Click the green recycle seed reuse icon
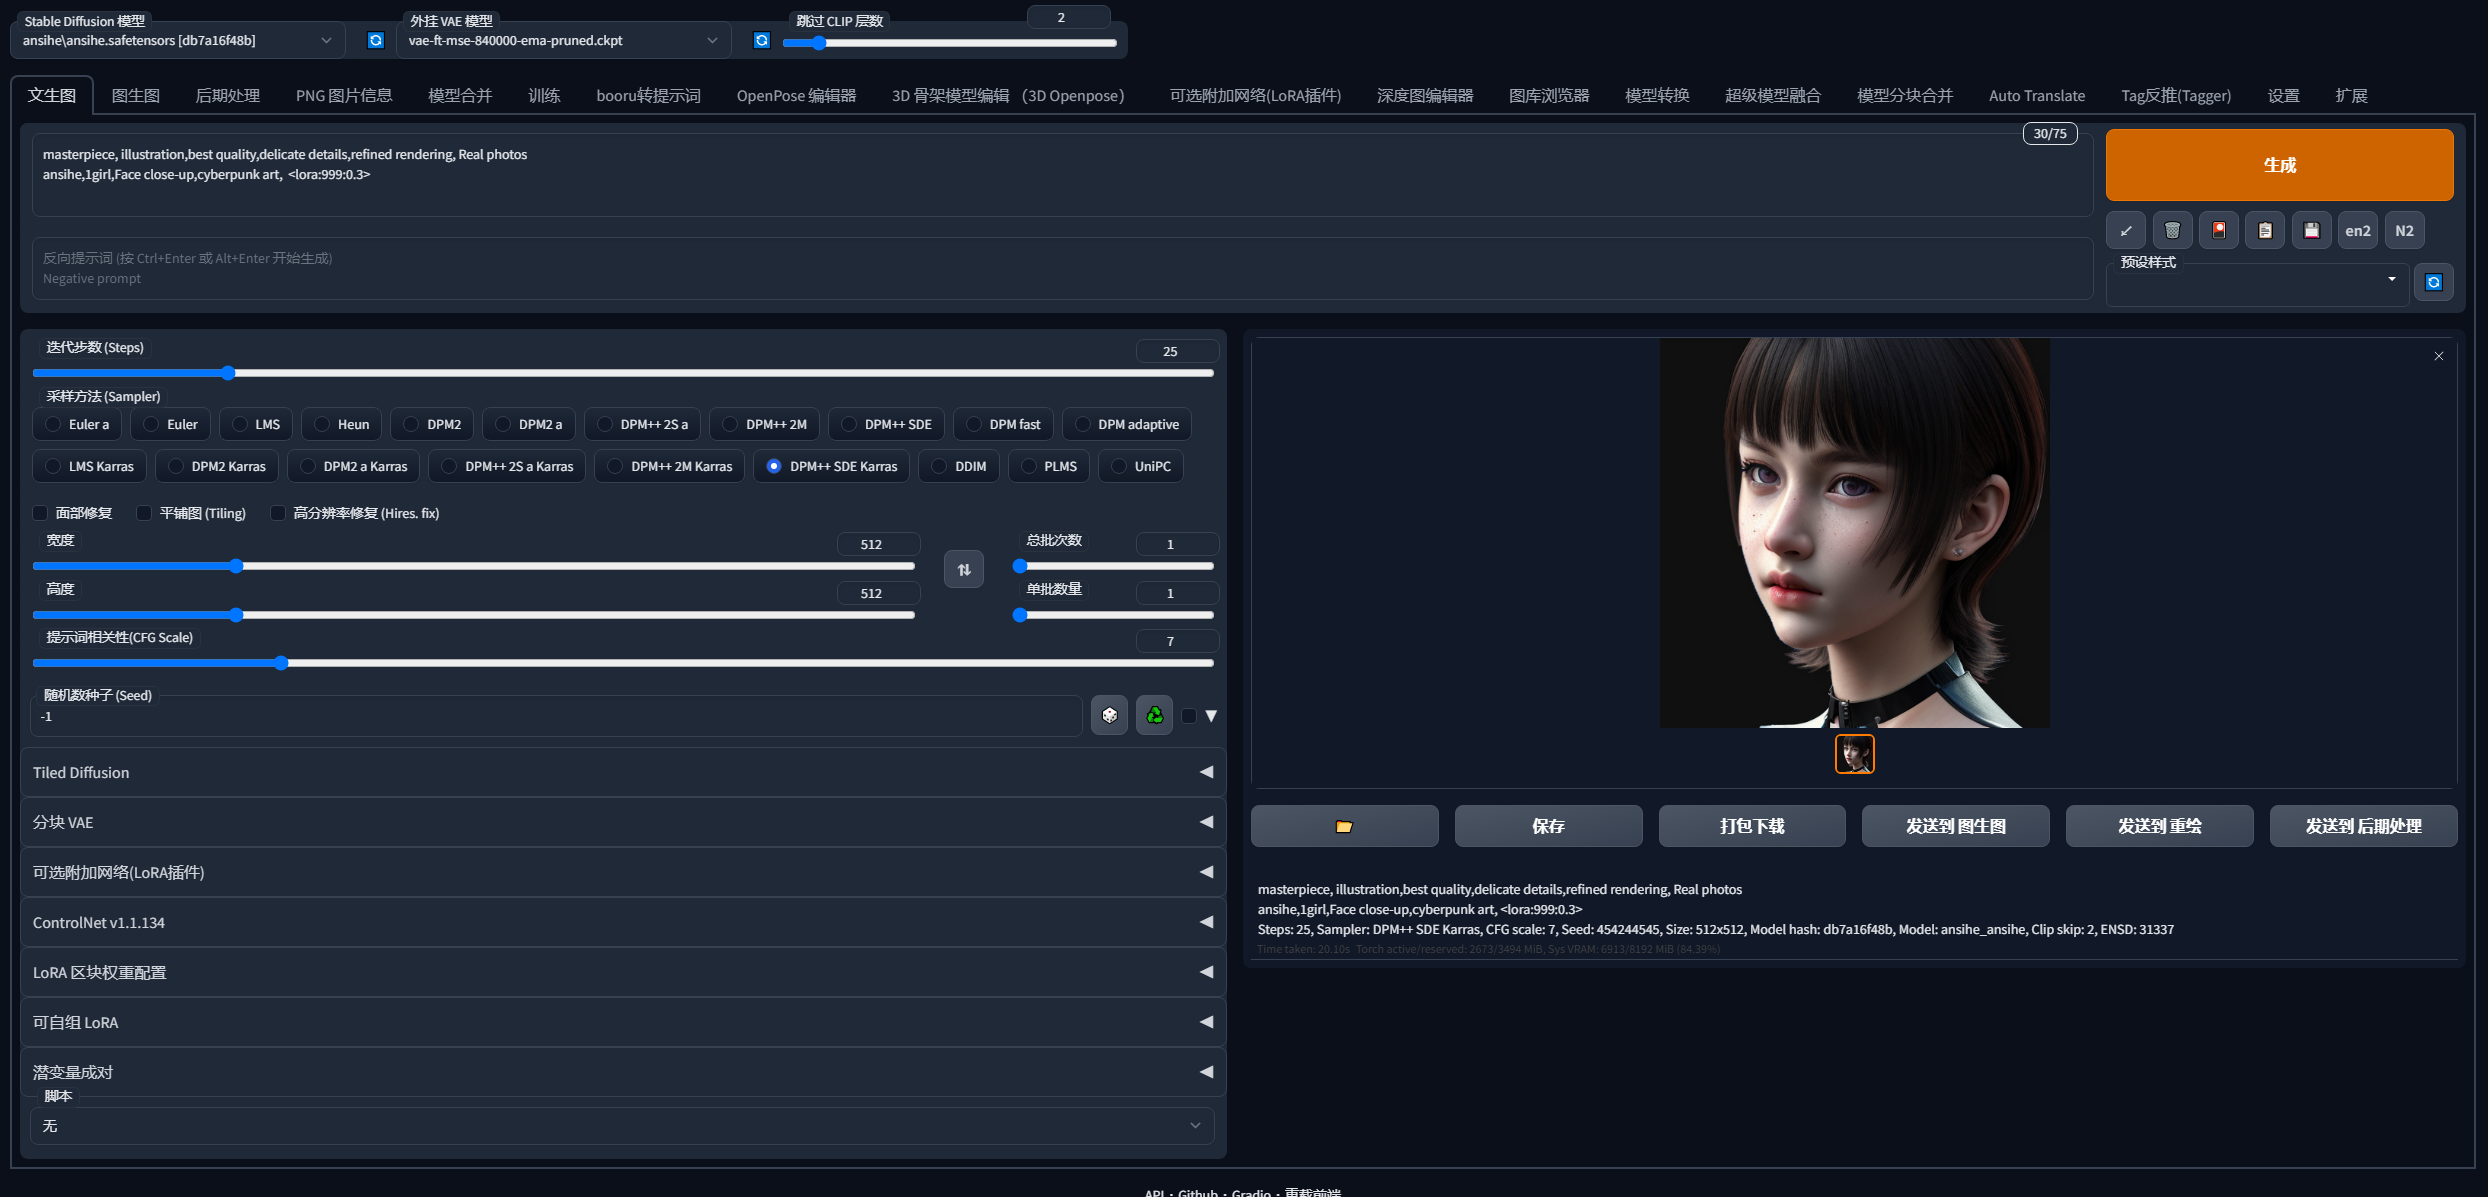 coord(1154,715)
